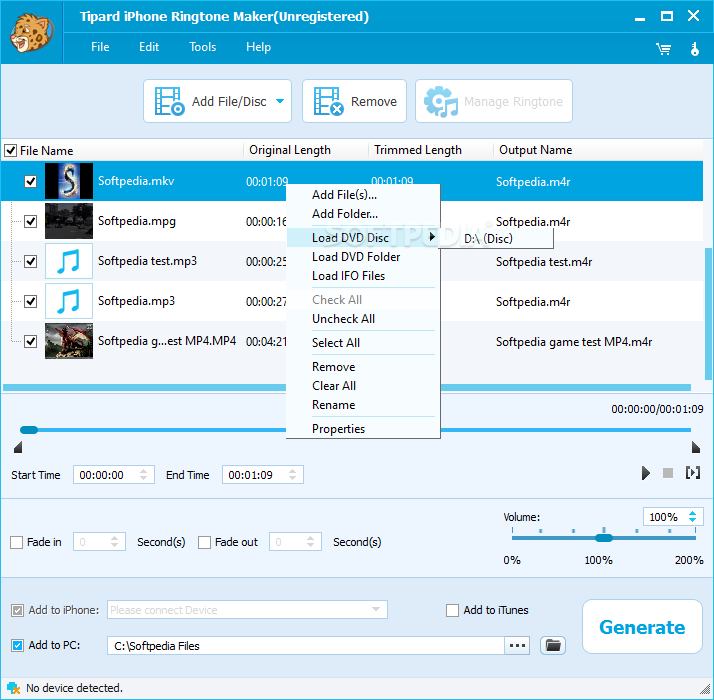
Task: Click the Output Name column header
Action: (x=536, y=150)
